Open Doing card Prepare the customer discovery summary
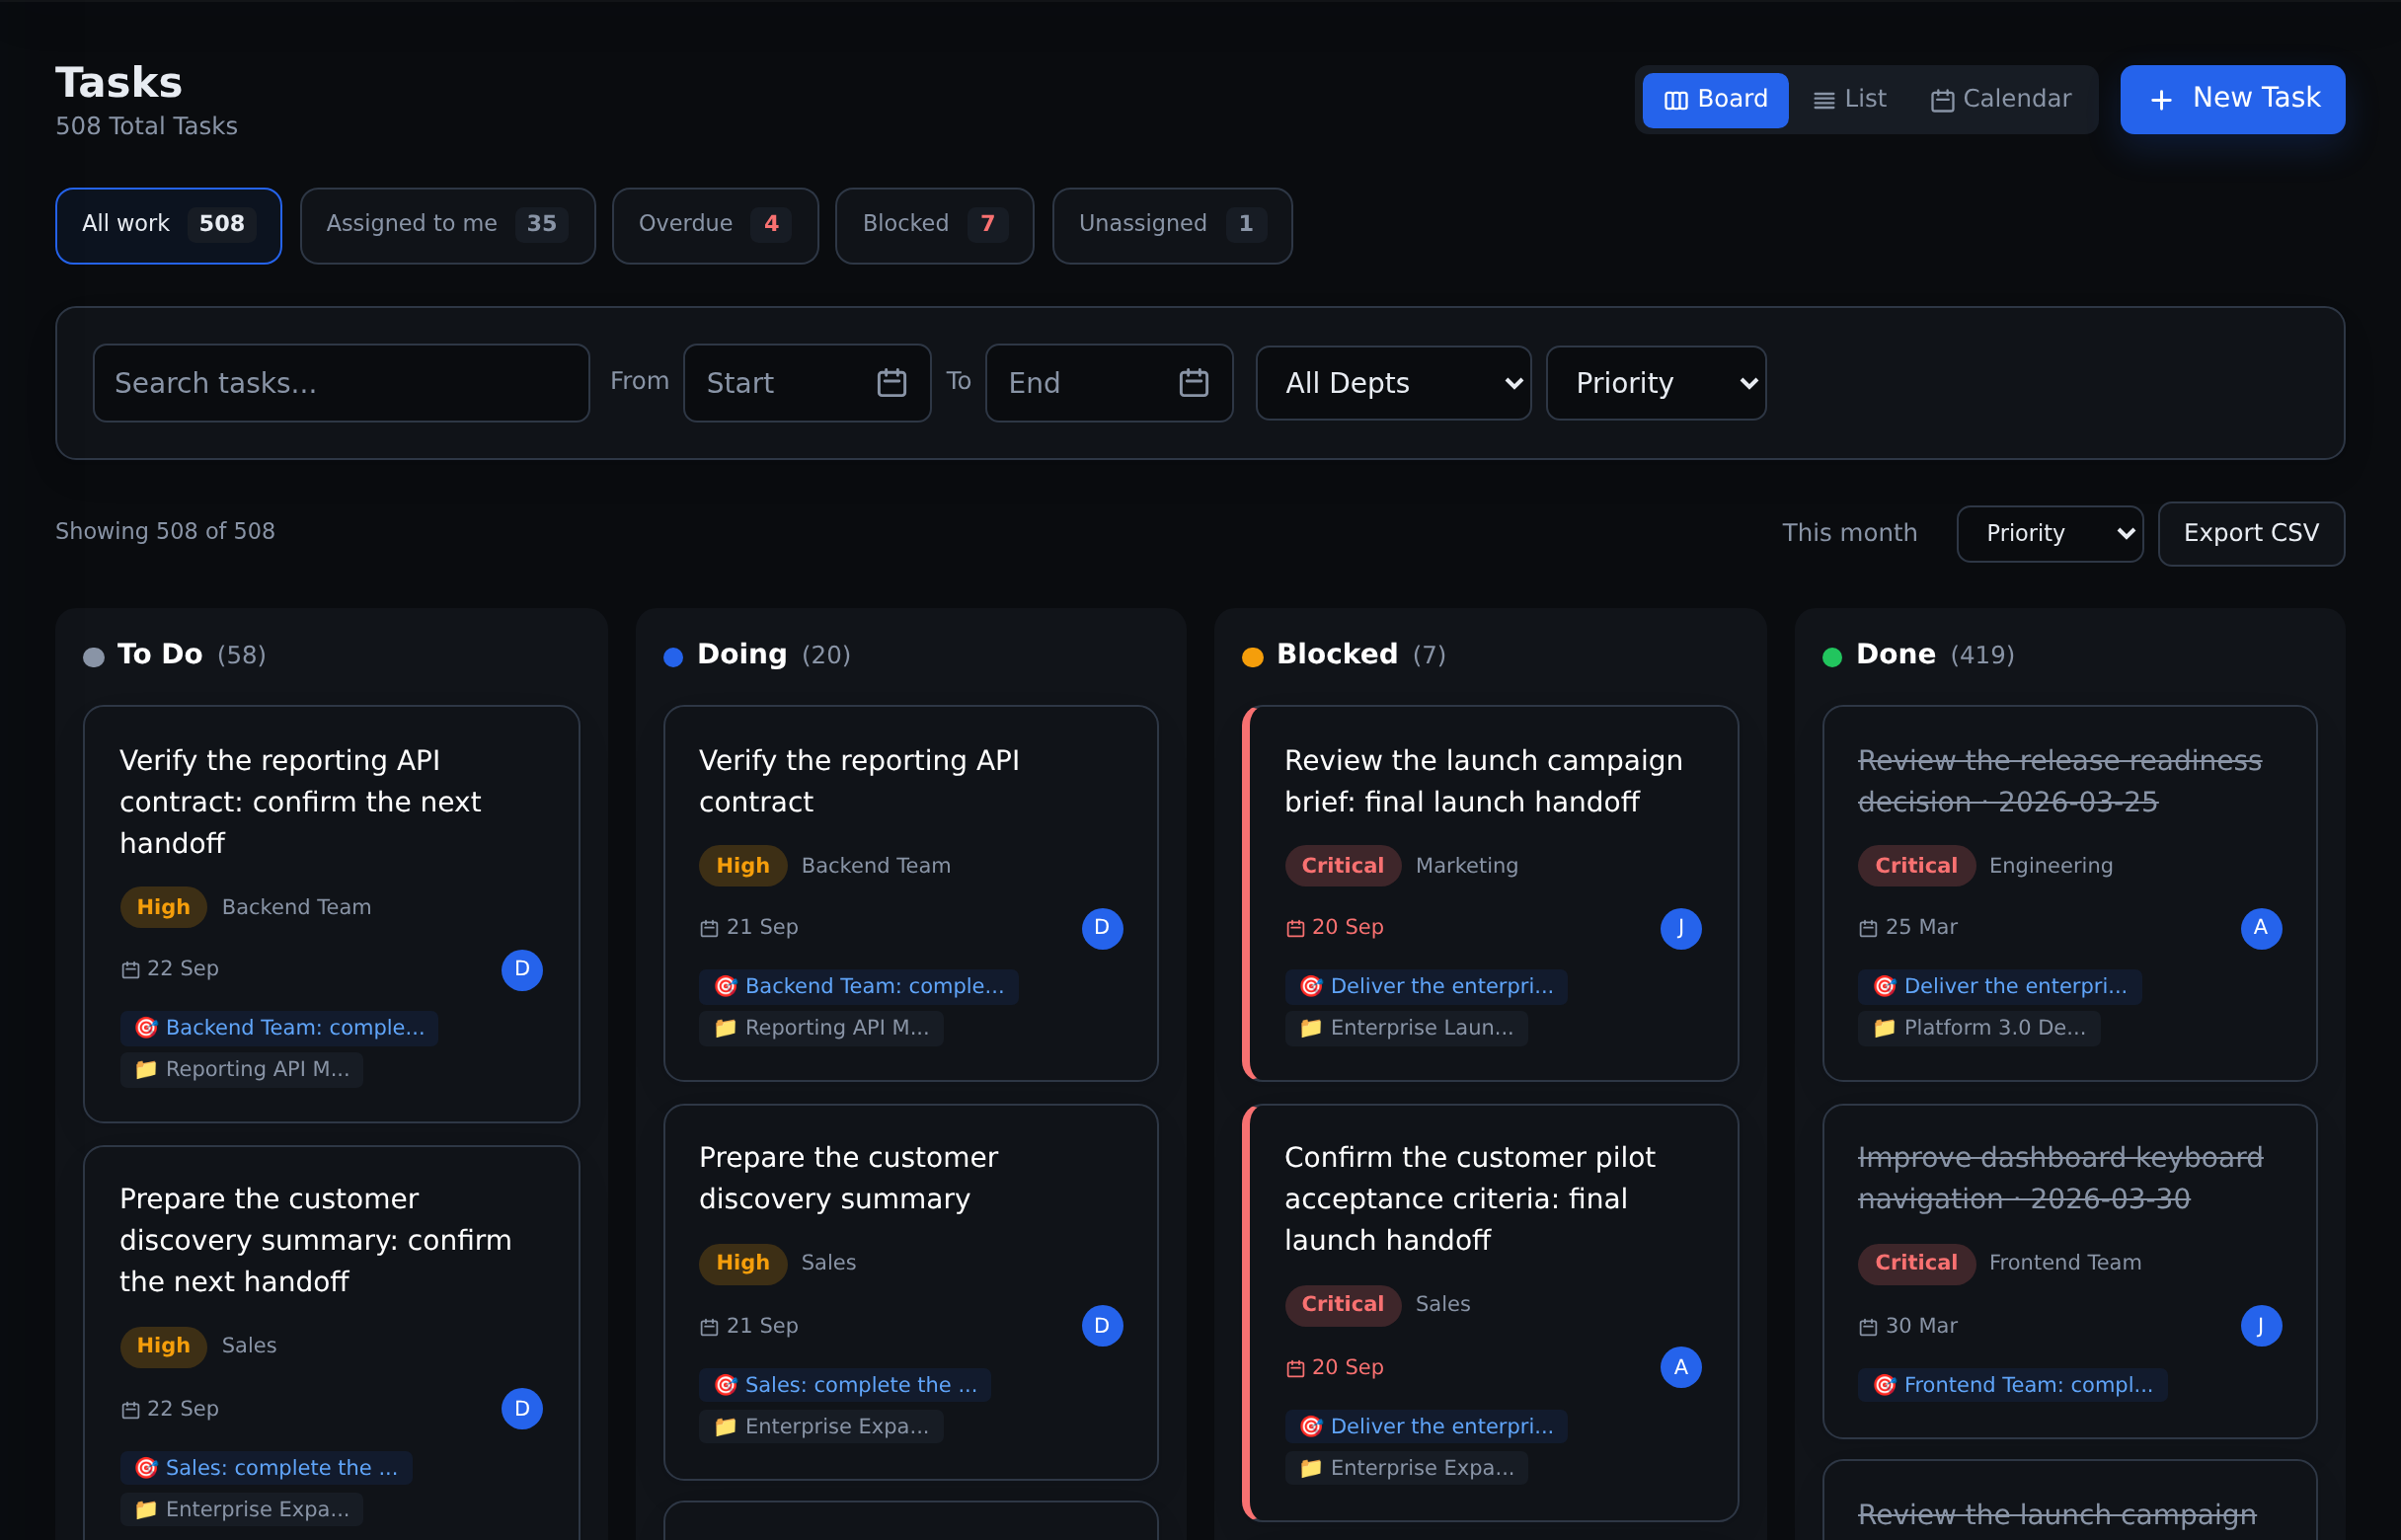2401x1540 pixels. tap(910, 1292)
